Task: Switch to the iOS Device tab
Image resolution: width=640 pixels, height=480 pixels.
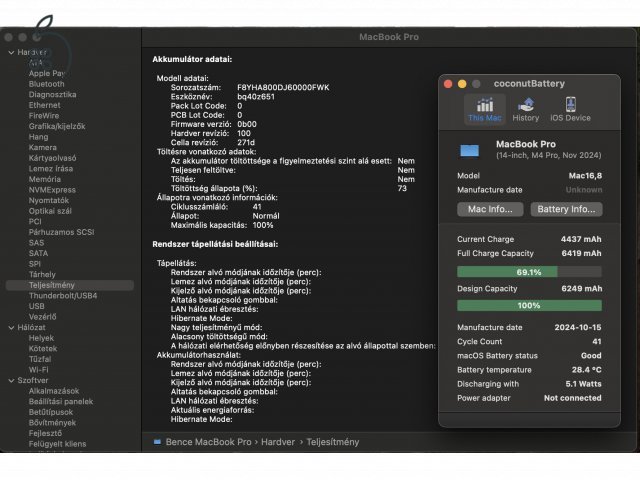Action: pos(570,109)
